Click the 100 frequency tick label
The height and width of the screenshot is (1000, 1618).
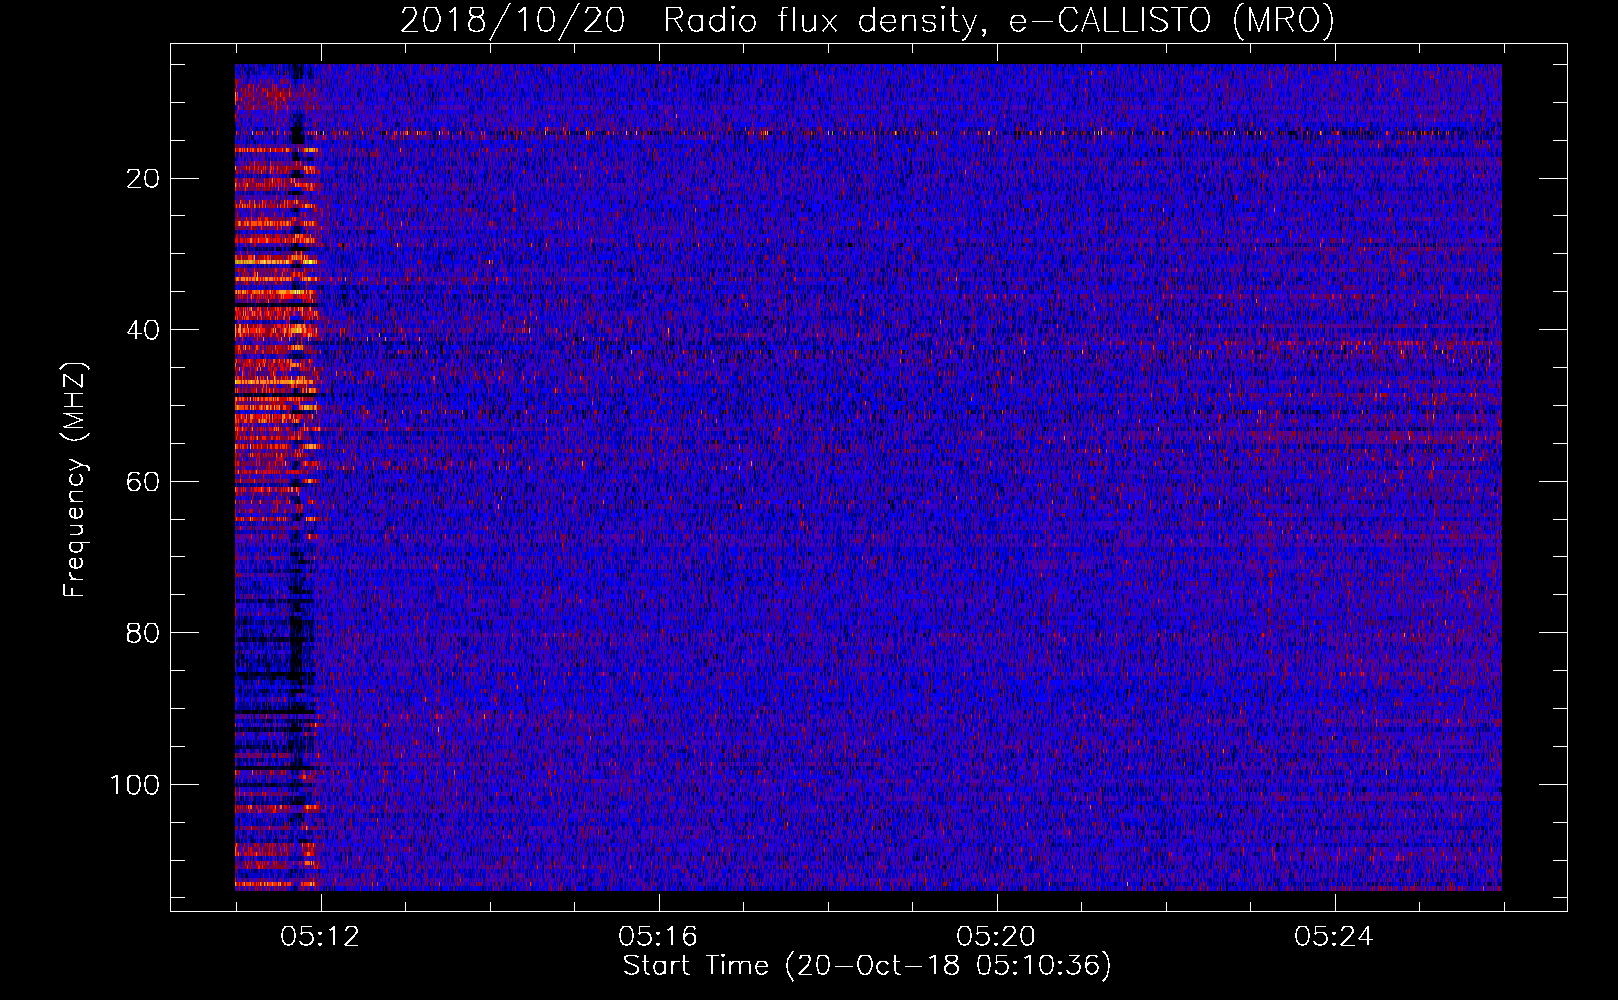click(x=135, y=785)
